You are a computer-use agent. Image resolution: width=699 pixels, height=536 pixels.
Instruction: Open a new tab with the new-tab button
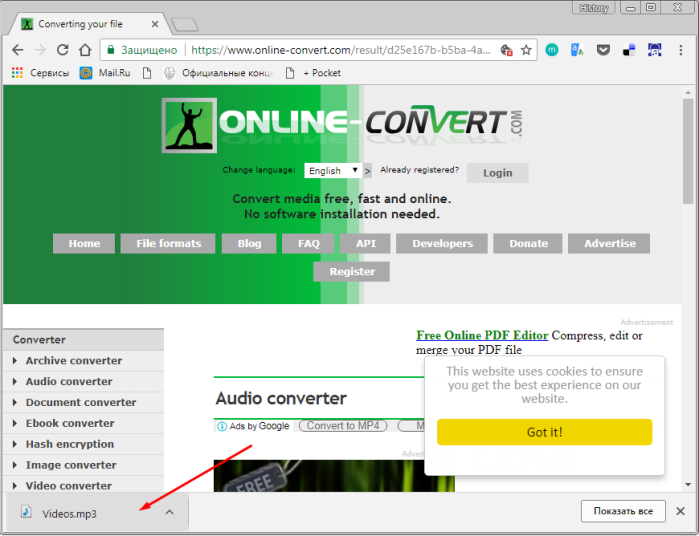[x=185, y=25]
